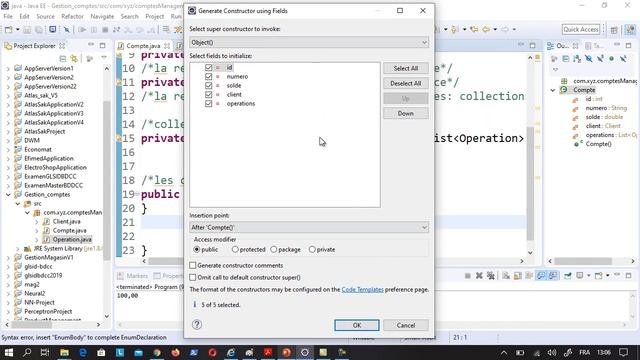Confirm the dialog with OK
Screen dimensions: 640x360
click(357, 325)
